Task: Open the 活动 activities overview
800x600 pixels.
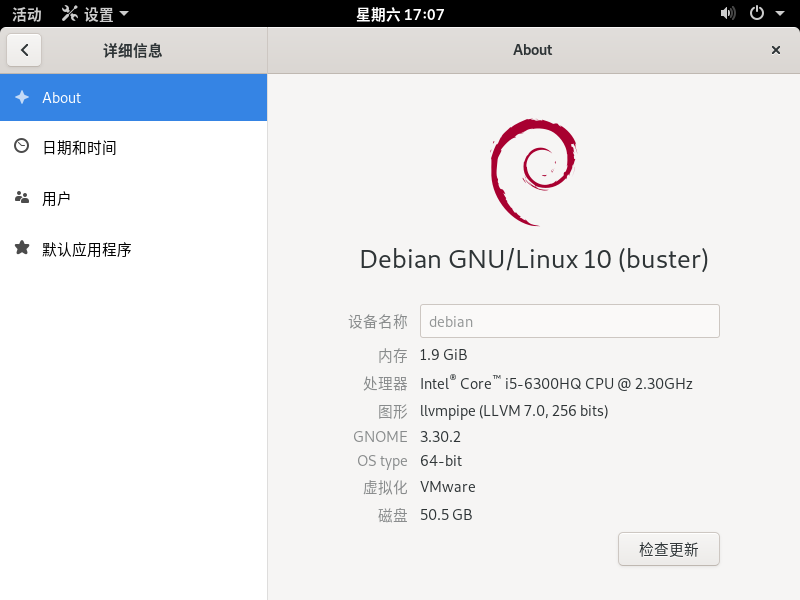Action: point(27,14)
